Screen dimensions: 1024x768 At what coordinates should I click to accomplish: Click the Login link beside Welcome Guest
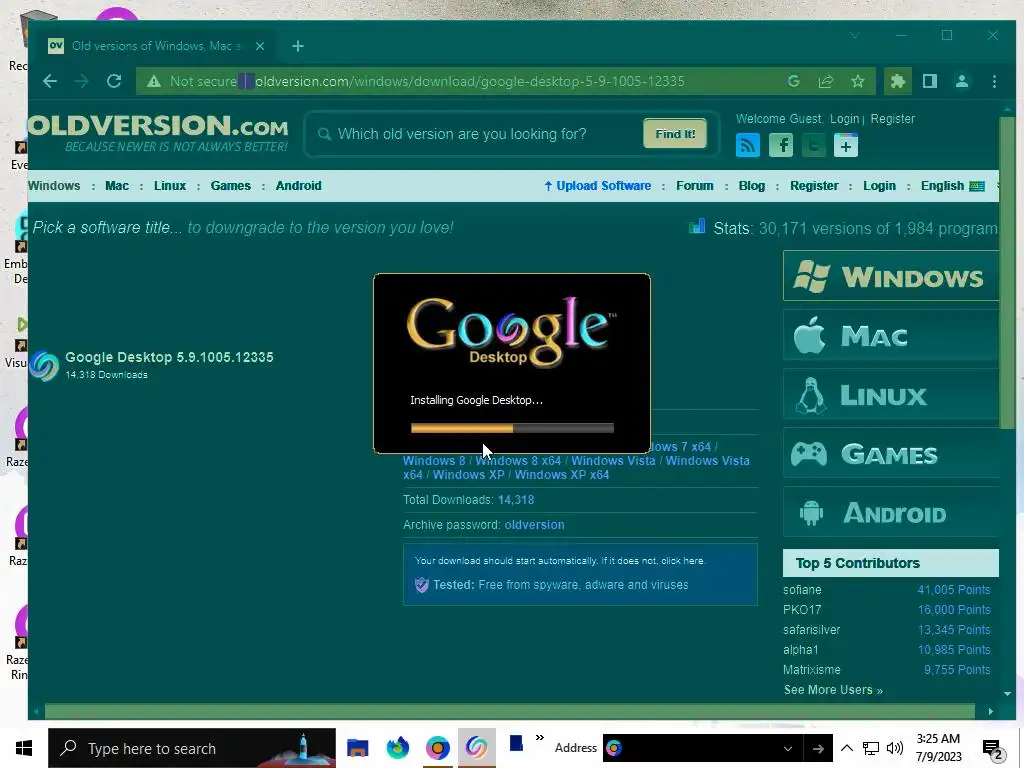844,119
